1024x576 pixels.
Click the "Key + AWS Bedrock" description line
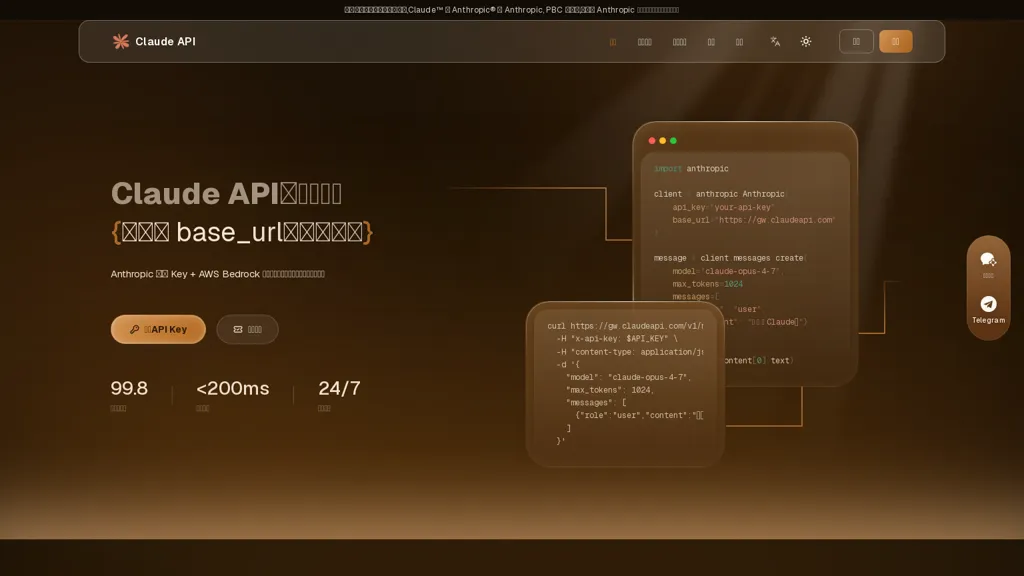click(217, 274)
